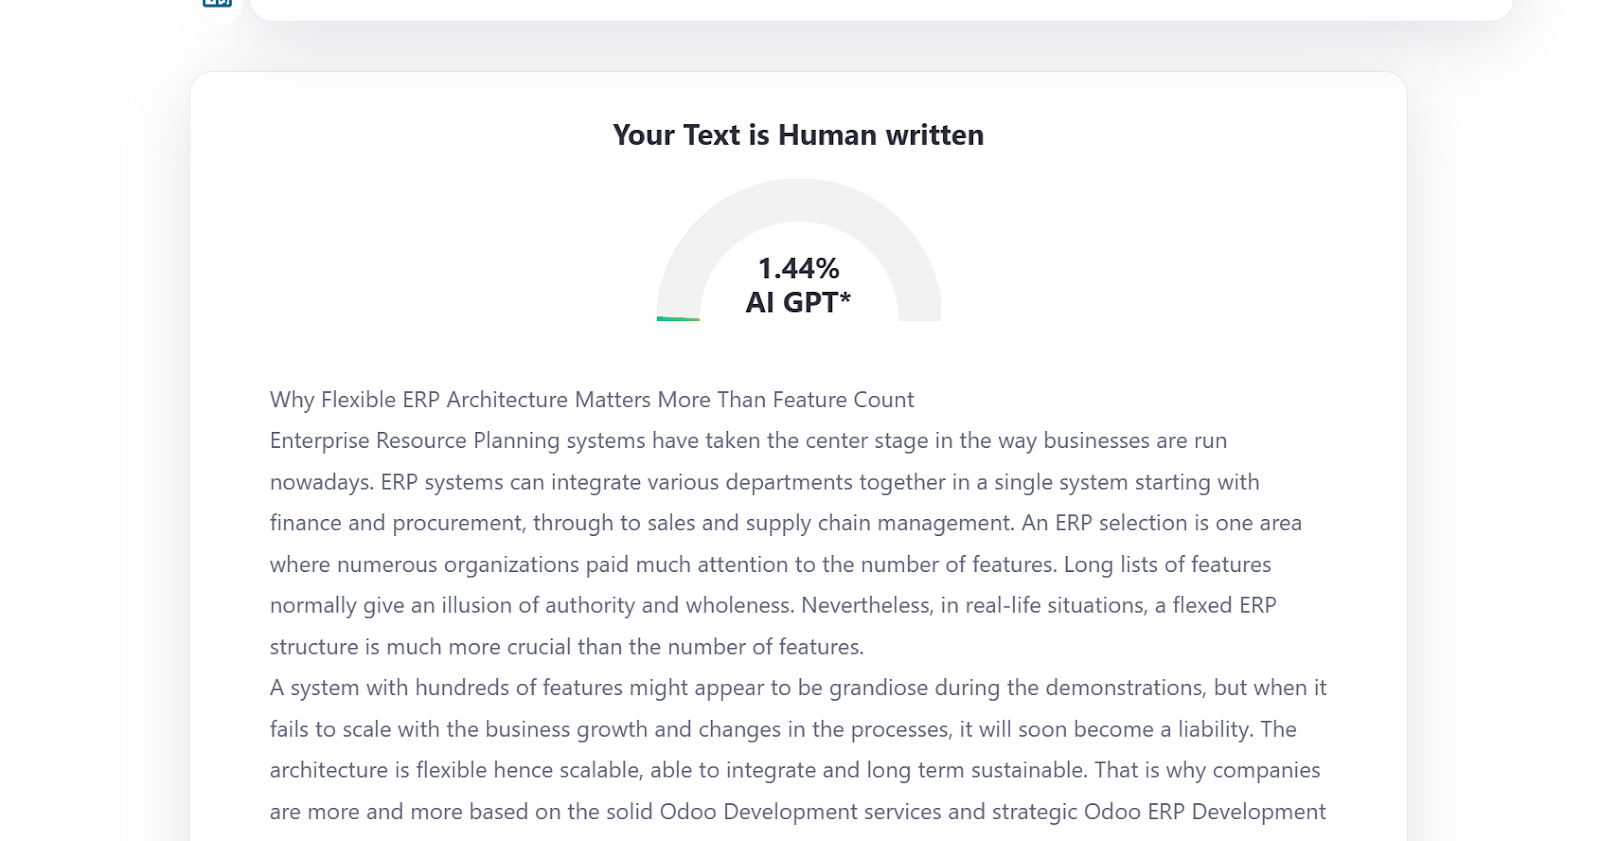Viewport: 1600px width, 841px height.
Task: Click inside the text input field
Action: click(x=880, y=10)
